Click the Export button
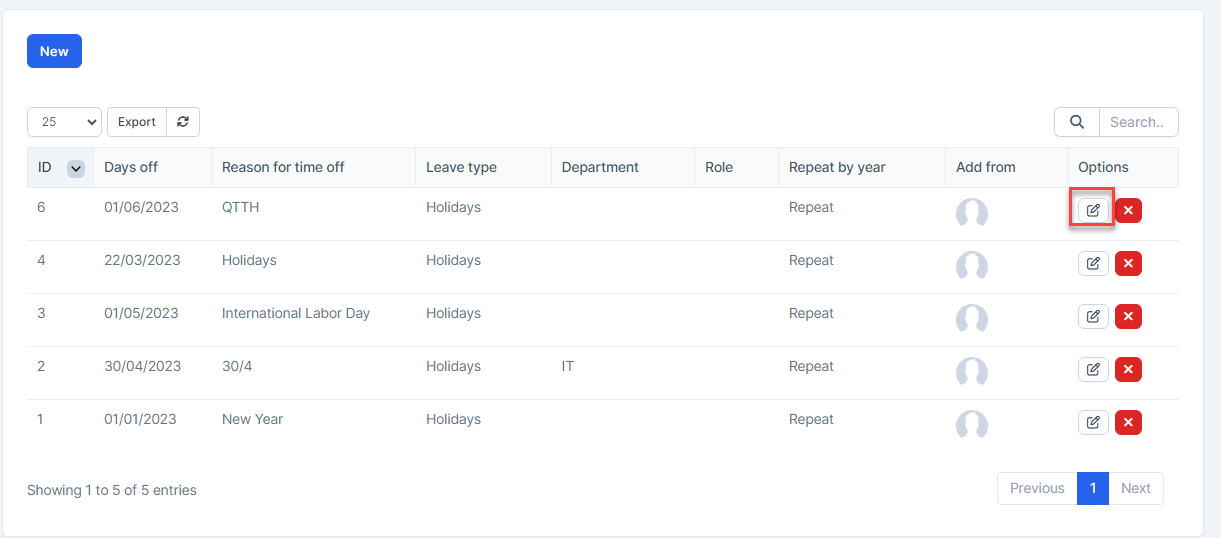 click(x=137, y=122)
